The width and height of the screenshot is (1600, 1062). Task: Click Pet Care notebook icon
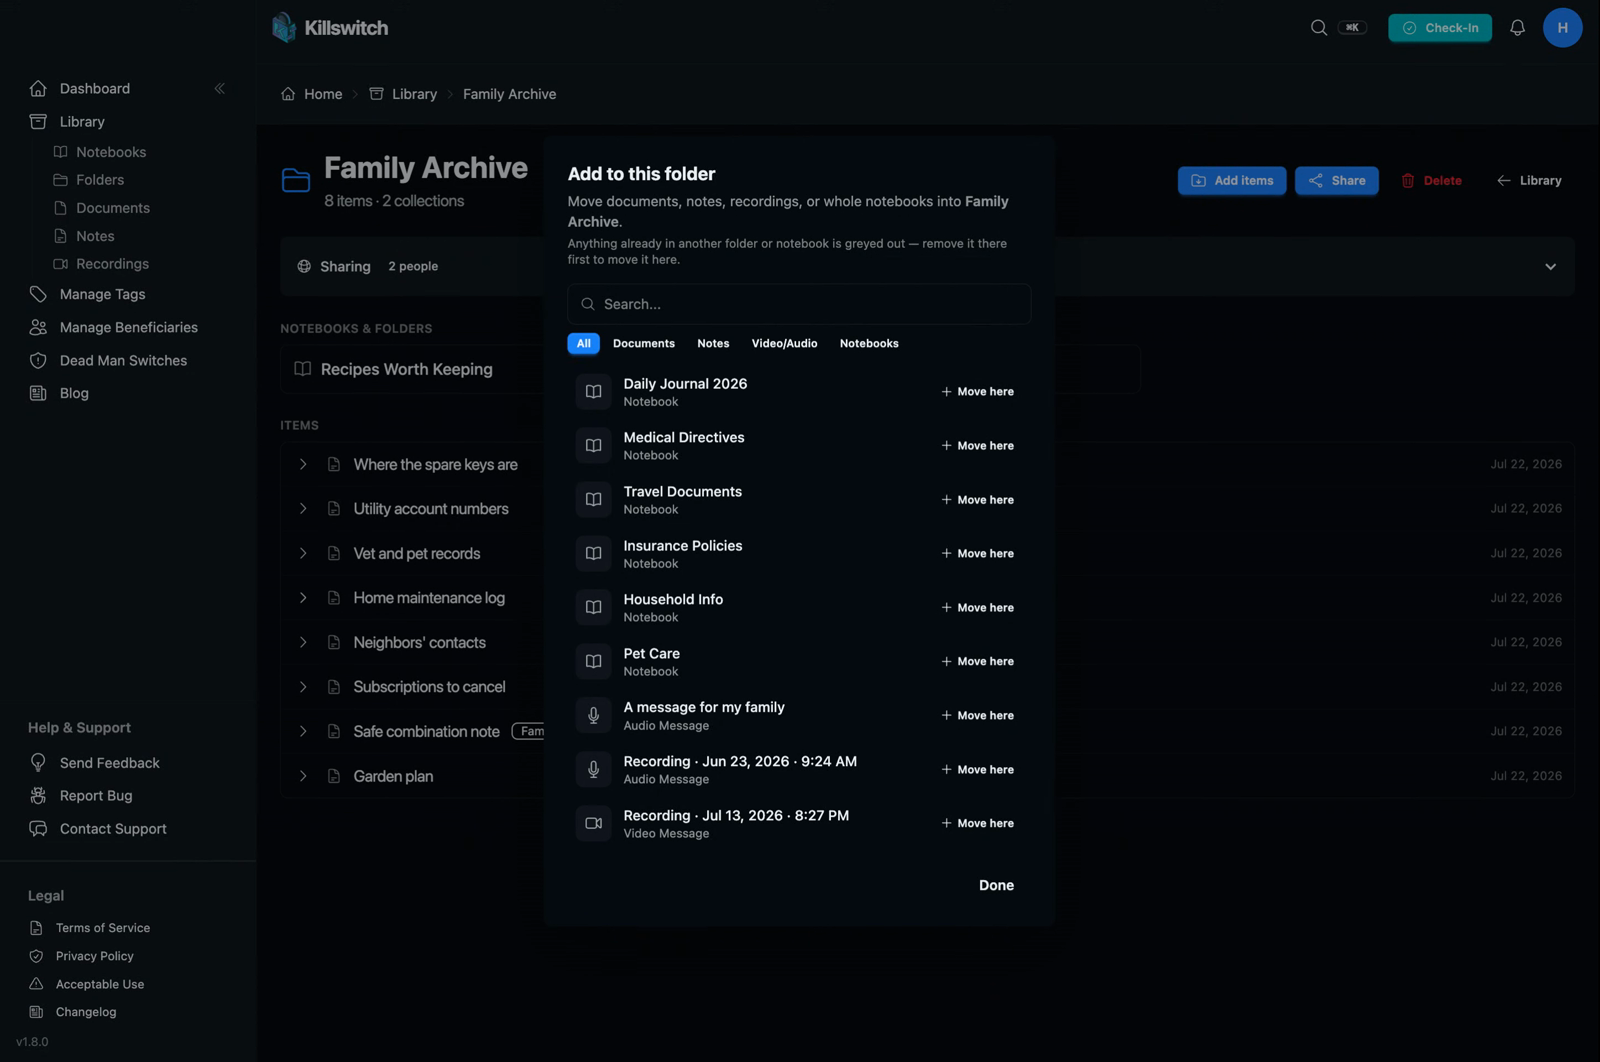(593, 661)
